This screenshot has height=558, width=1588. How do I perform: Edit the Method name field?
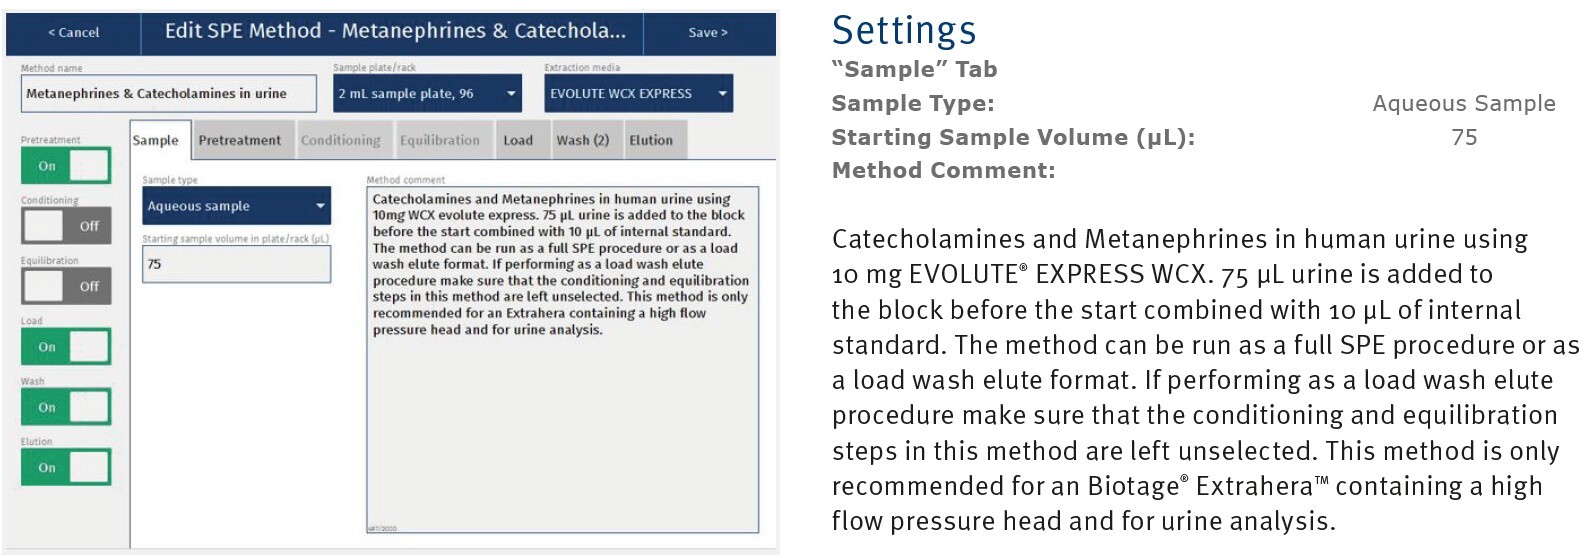coord(168,94)
